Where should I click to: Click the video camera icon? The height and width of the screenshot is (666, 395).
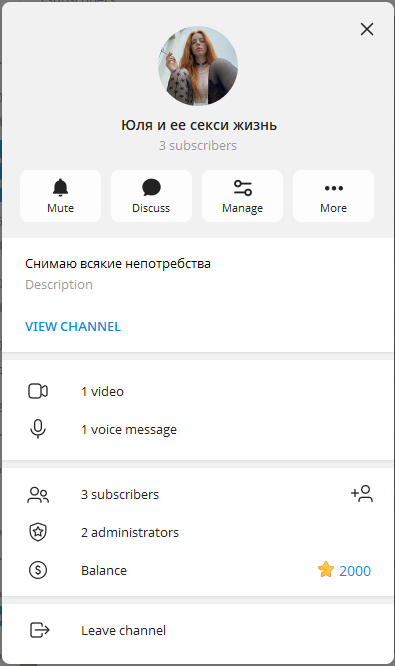(38, 391)
